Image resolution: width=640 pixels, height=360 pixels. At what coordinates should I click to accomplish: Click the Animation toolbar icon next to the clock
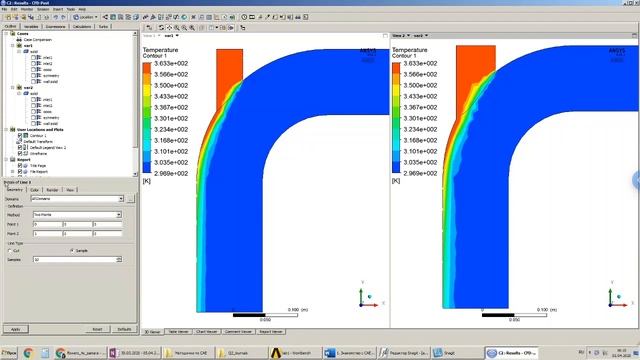[252, 17]
